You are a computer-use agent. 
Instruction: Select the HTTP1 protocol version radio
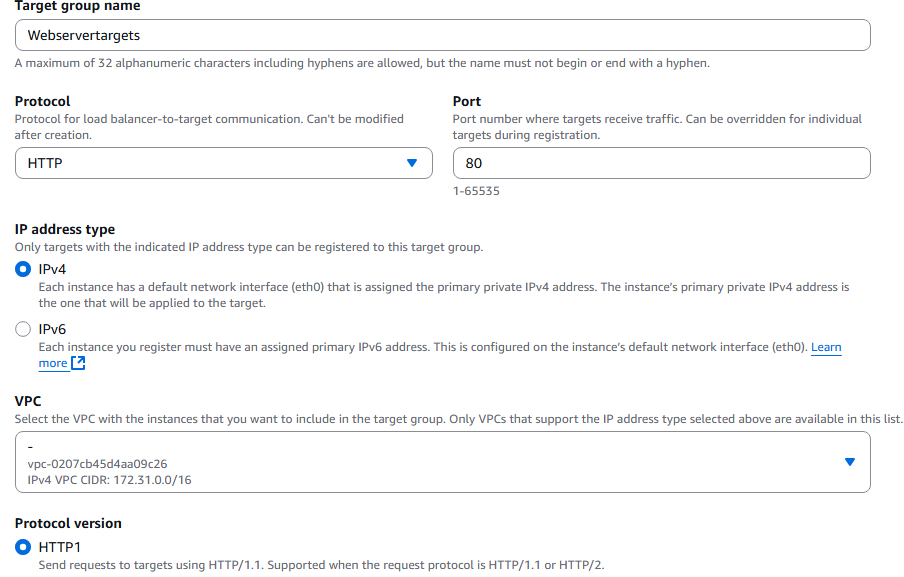(23, 547)
